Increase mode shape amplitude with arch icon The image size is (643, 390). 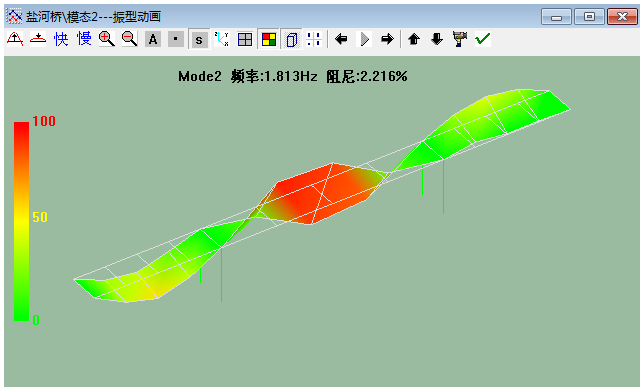(x=15, y=39)
